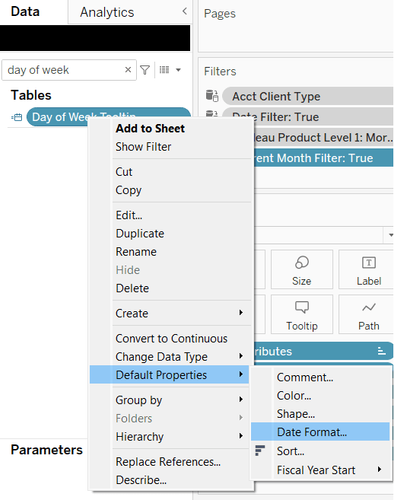Viewport: 394px width, 500px height.
Task: Open the Tooltip marks card
Action: [302, 314]
